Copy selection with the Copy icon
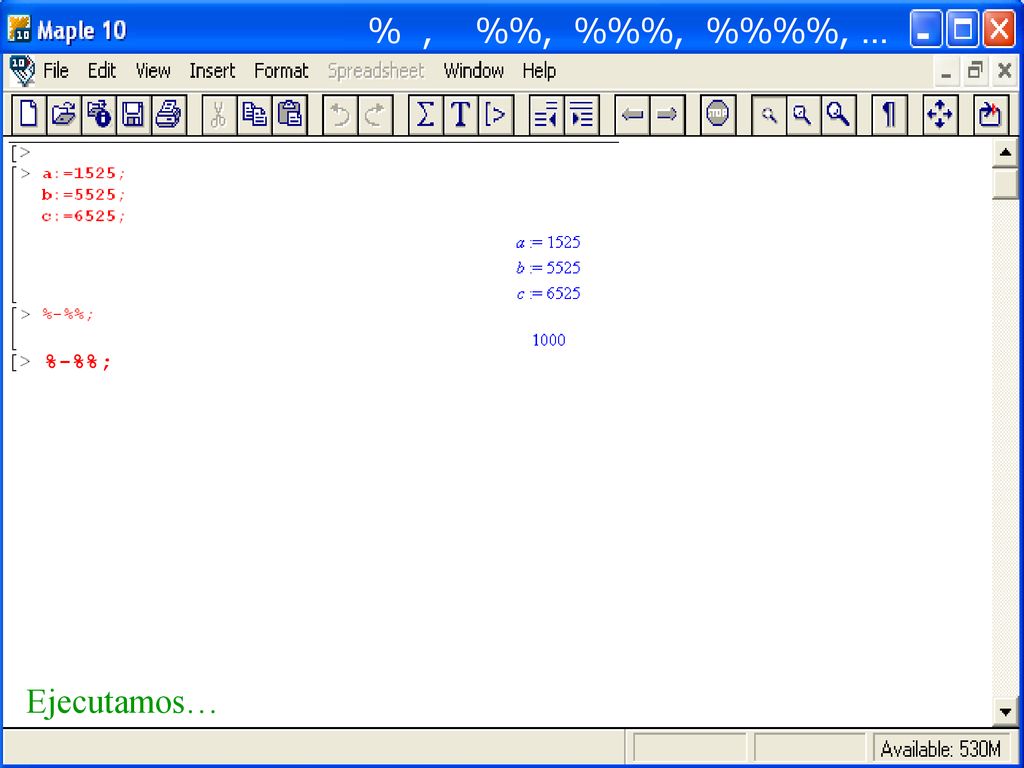Viewport: 1024px width, 768px height. tap(254, 115)
